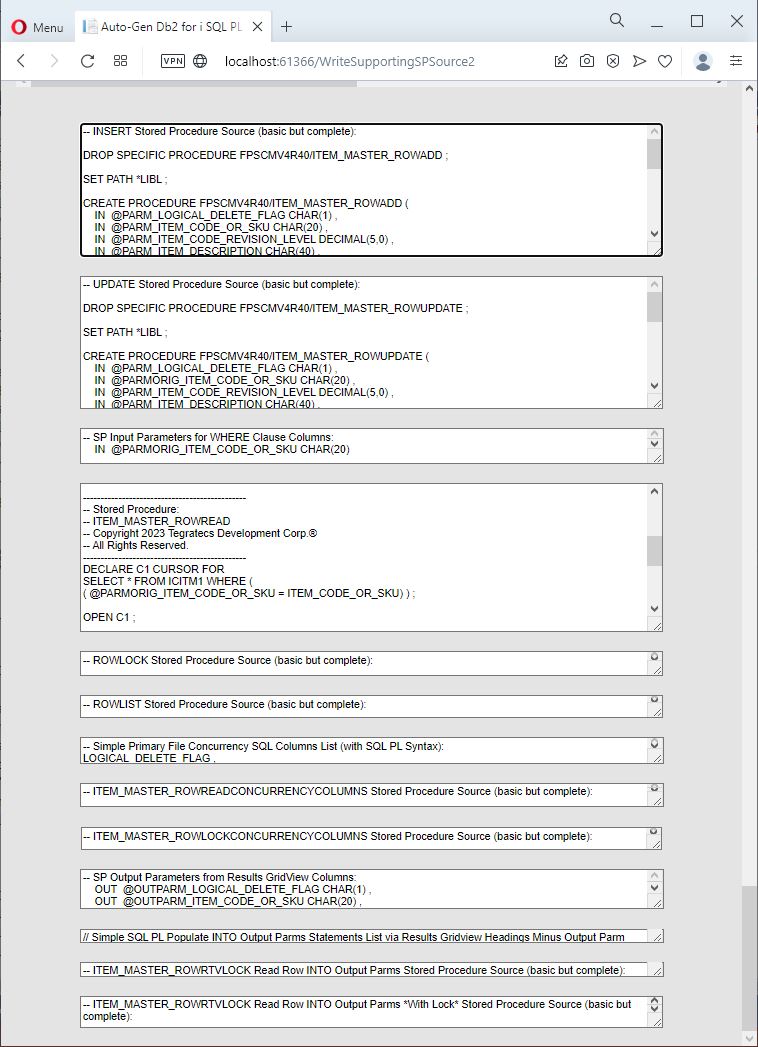Click the page scrollbar up arrow
The image size is (758, 1047).
749,89
